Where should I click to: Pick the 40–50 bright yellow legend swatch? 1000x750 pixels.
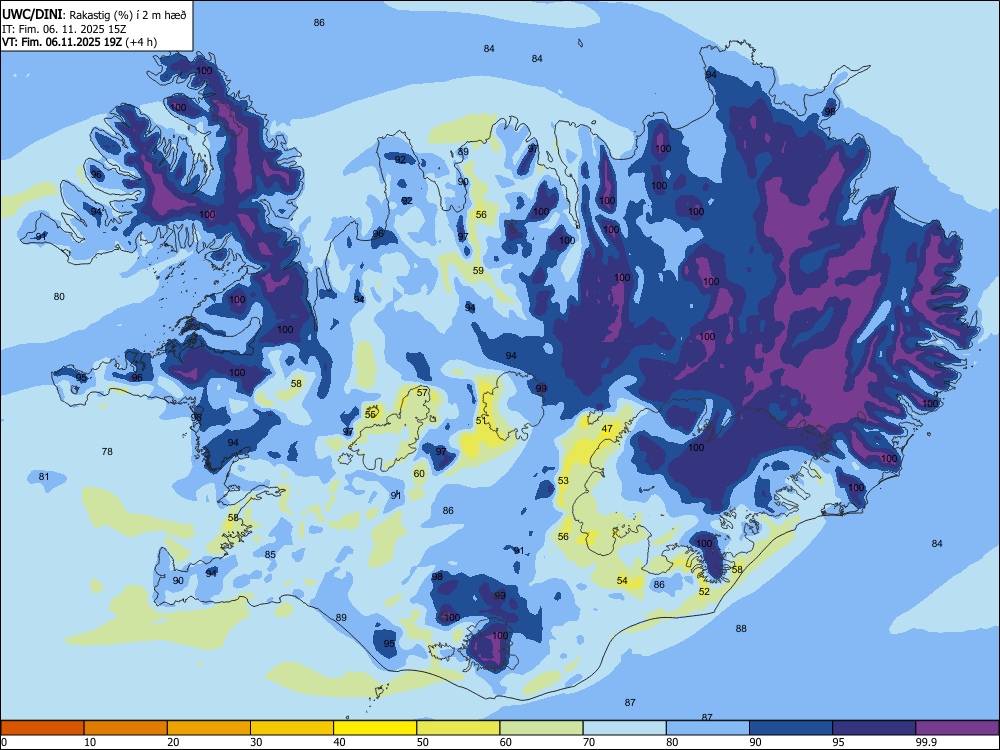[x=375, y=728]
